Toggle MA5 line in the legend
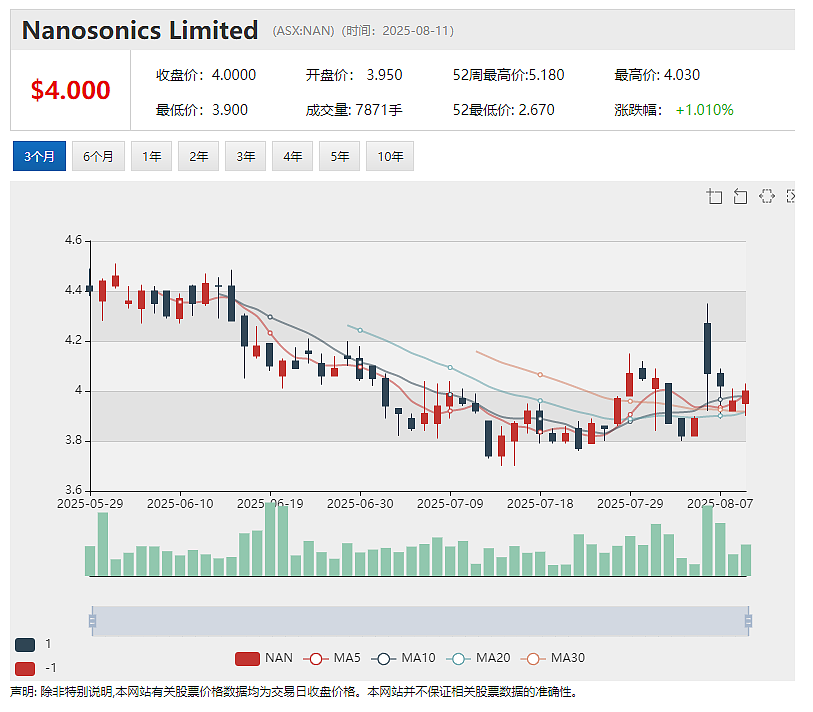813x712 pixels. pyautogui.click(x=332, y=658)
